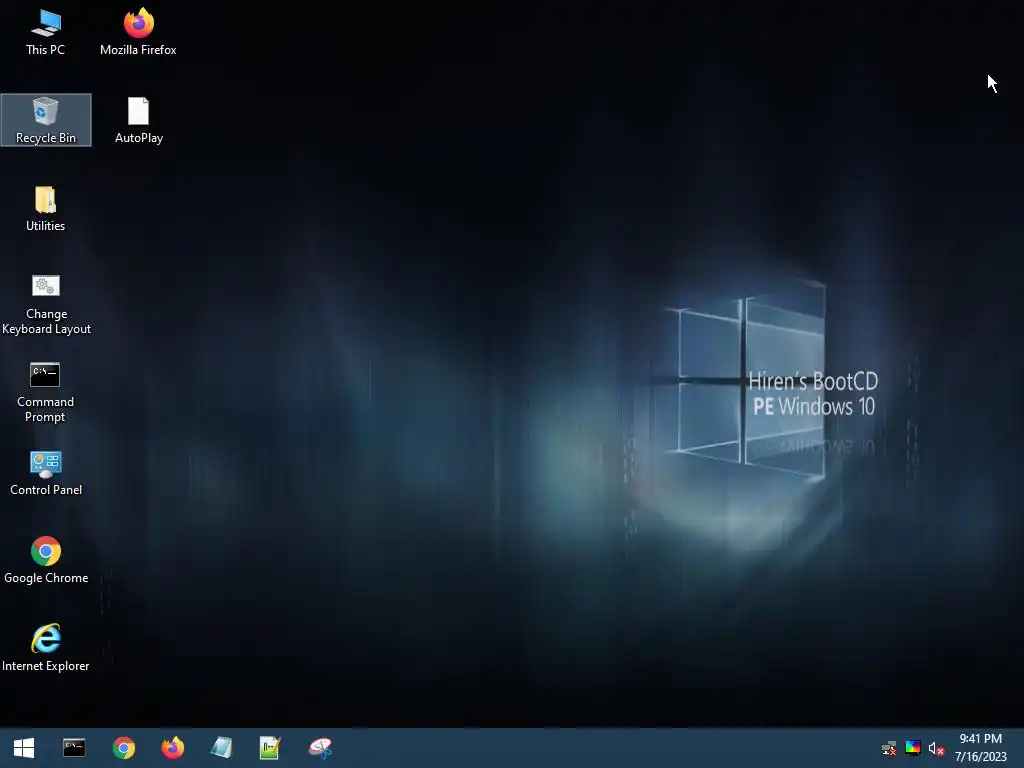Click the red snipping tool taskbar icon
Screen dimensions: 1024x768
320,748
